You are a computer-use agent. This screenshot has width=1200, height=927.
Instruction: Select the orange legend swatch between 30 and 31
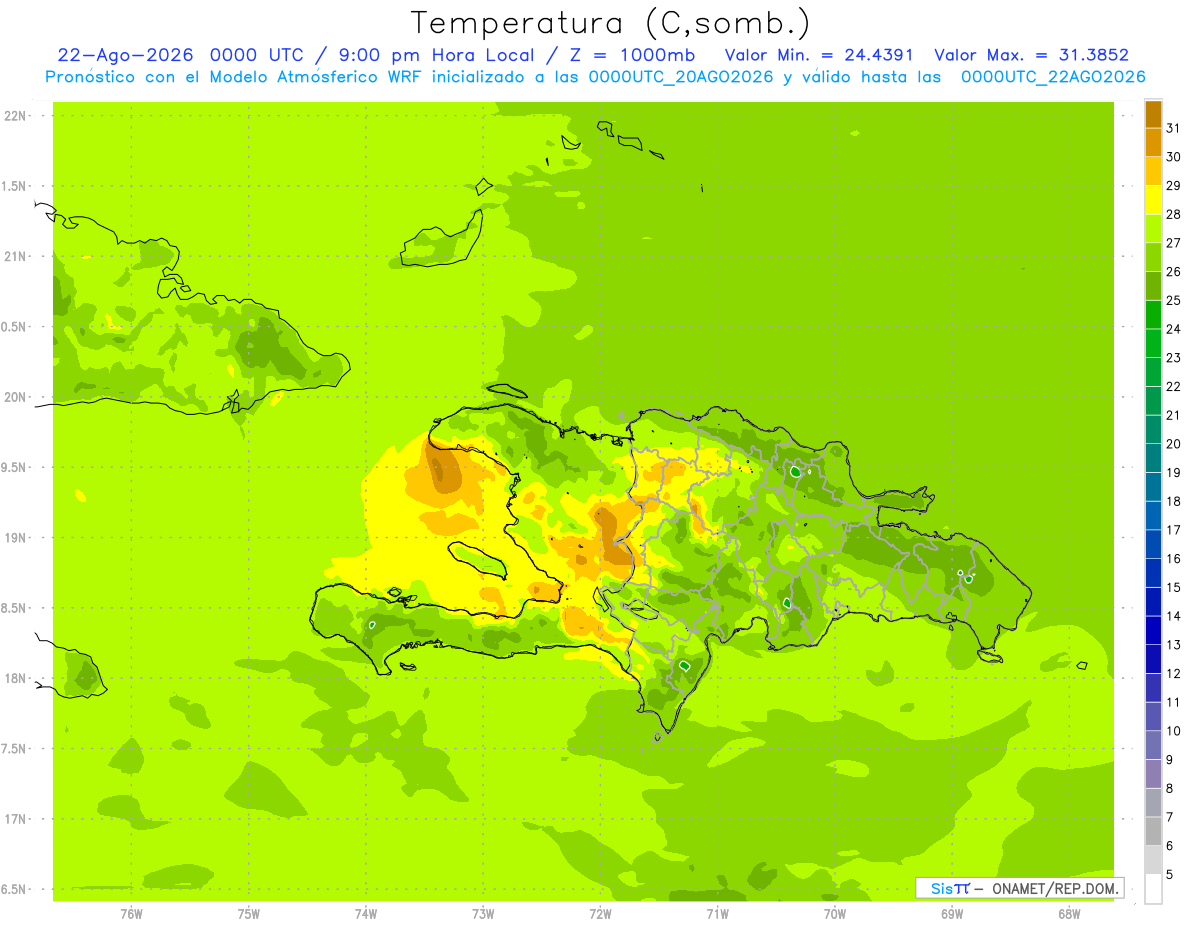[1153, 142]
